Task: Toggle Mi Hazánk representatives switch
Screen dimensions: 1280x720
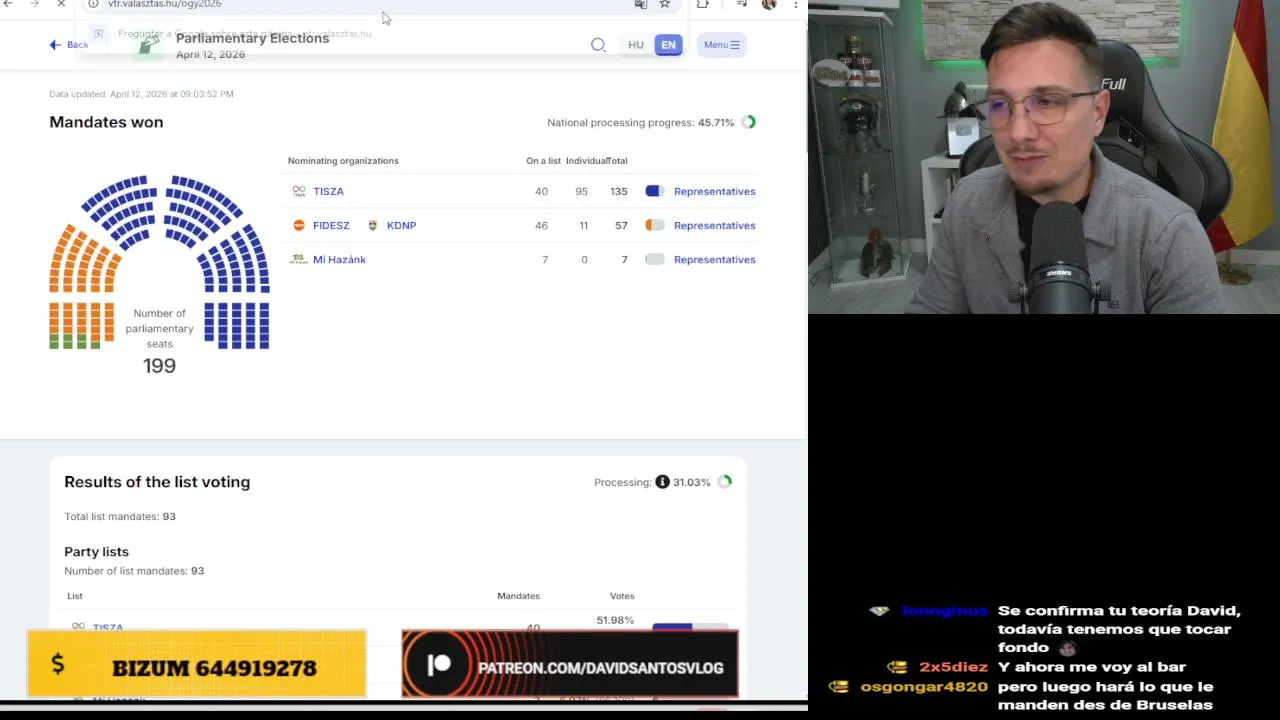Action: 654,259
